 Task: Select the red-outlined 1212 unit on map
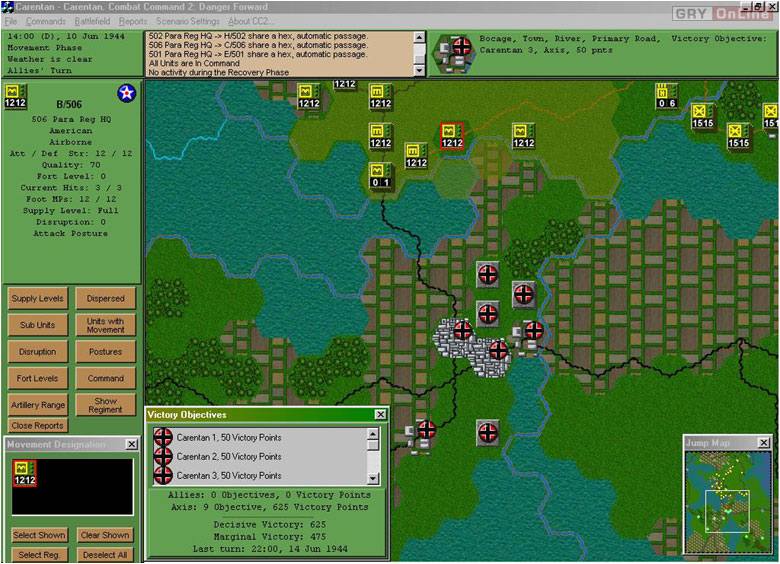point(451,135)
